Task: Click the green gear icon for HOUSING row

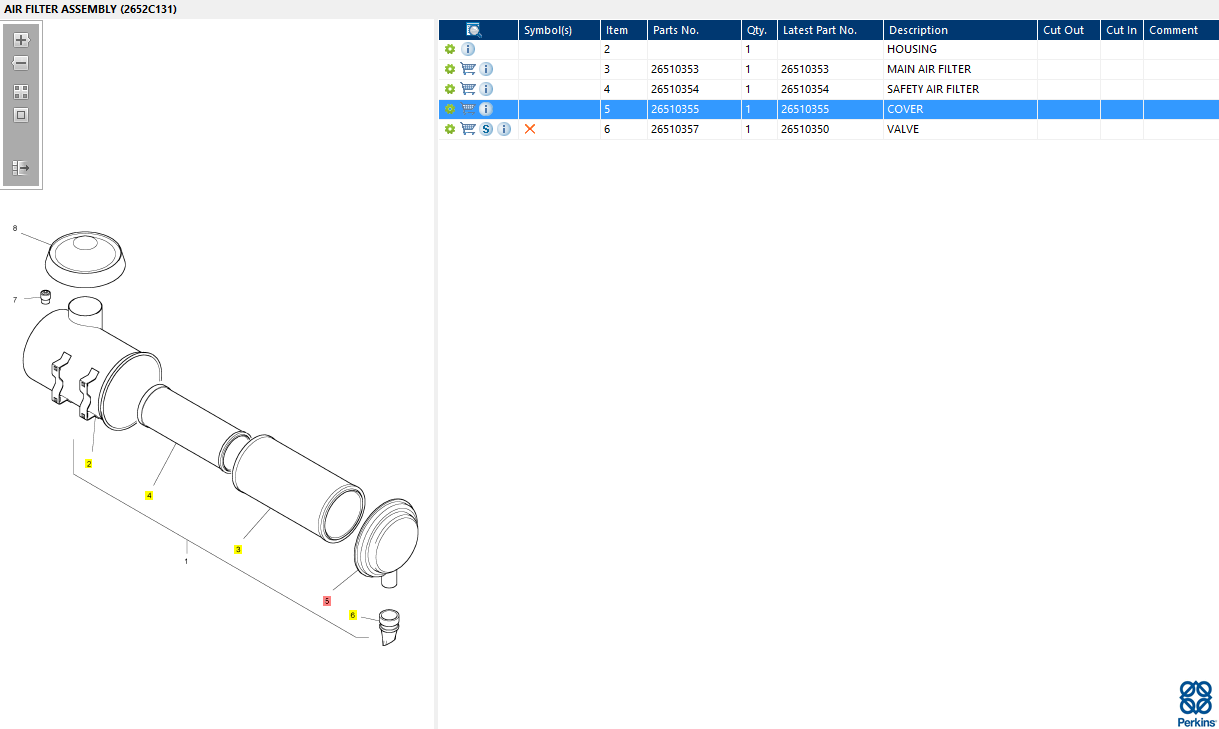Action: pyautogui.click(x=450, y=49)
